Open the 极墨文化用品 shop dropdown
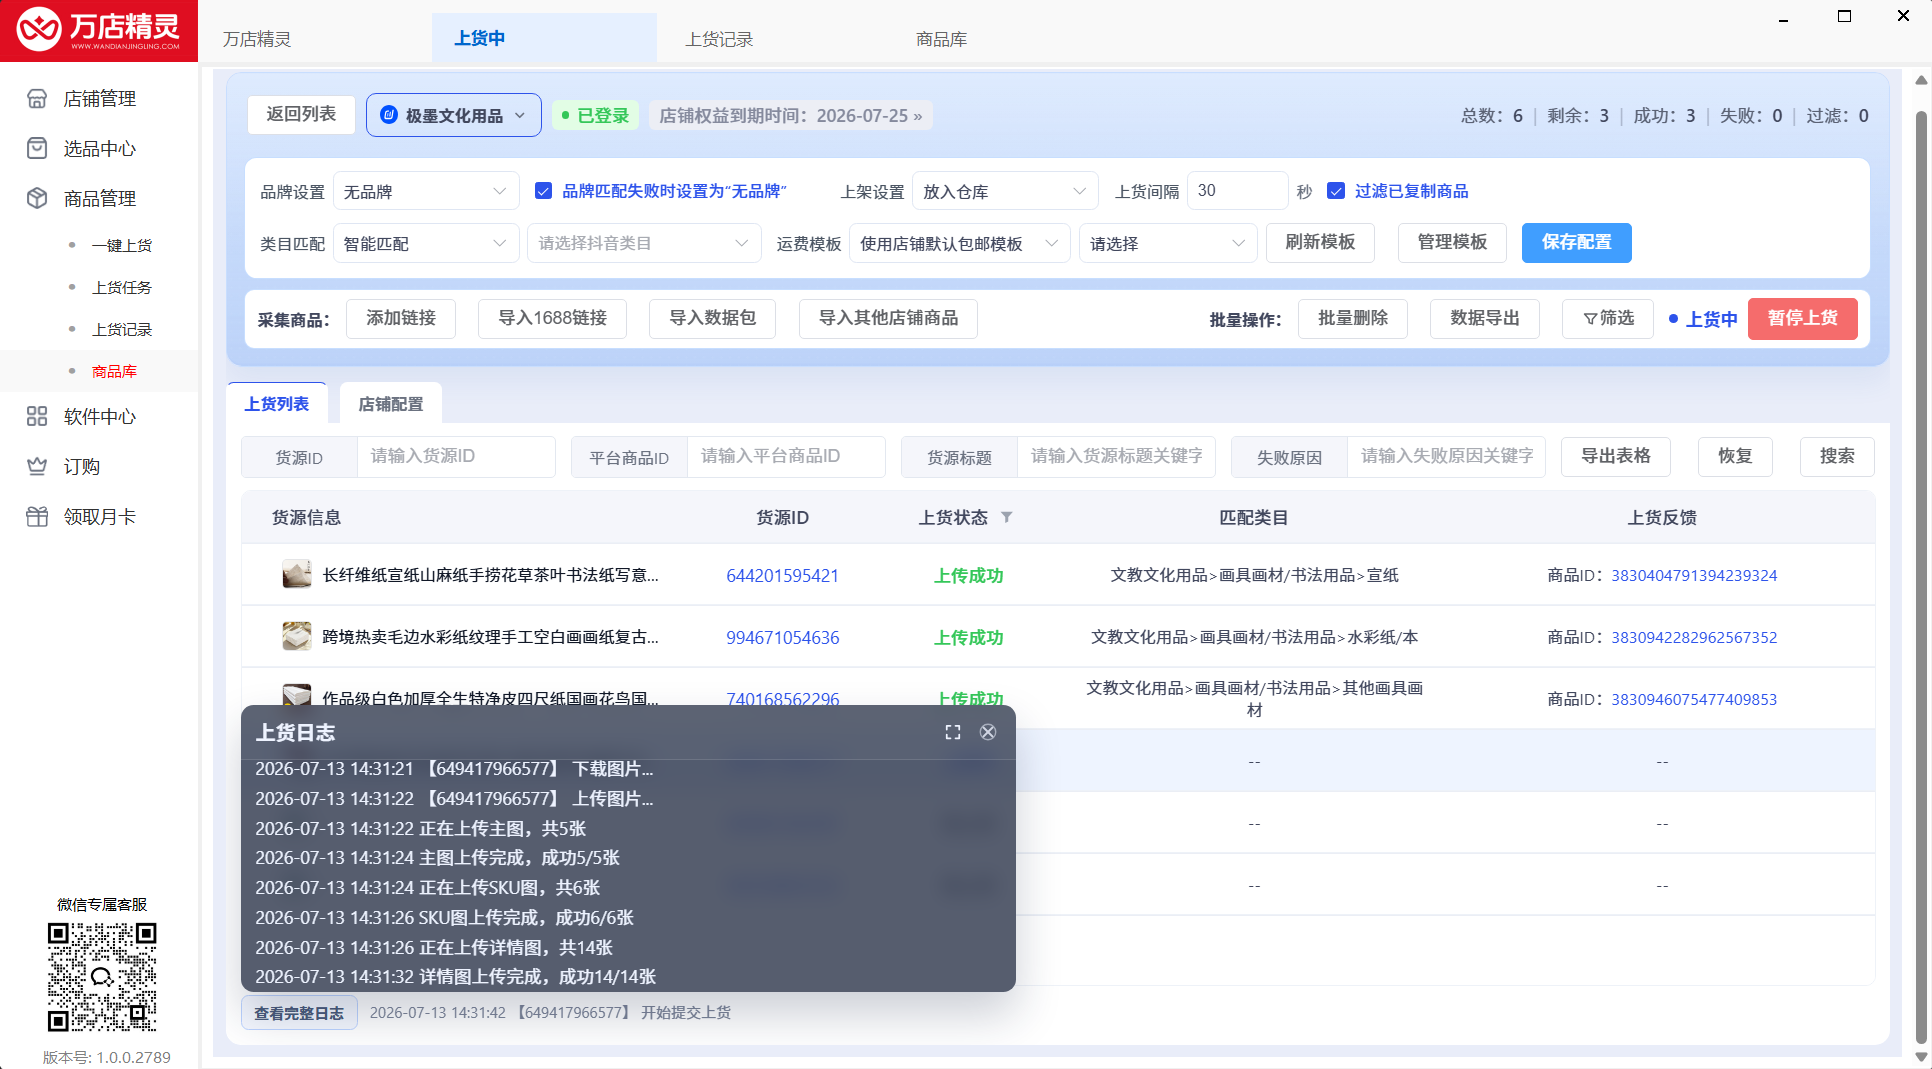This screenshot has height=1069, width=1932. 454,115
